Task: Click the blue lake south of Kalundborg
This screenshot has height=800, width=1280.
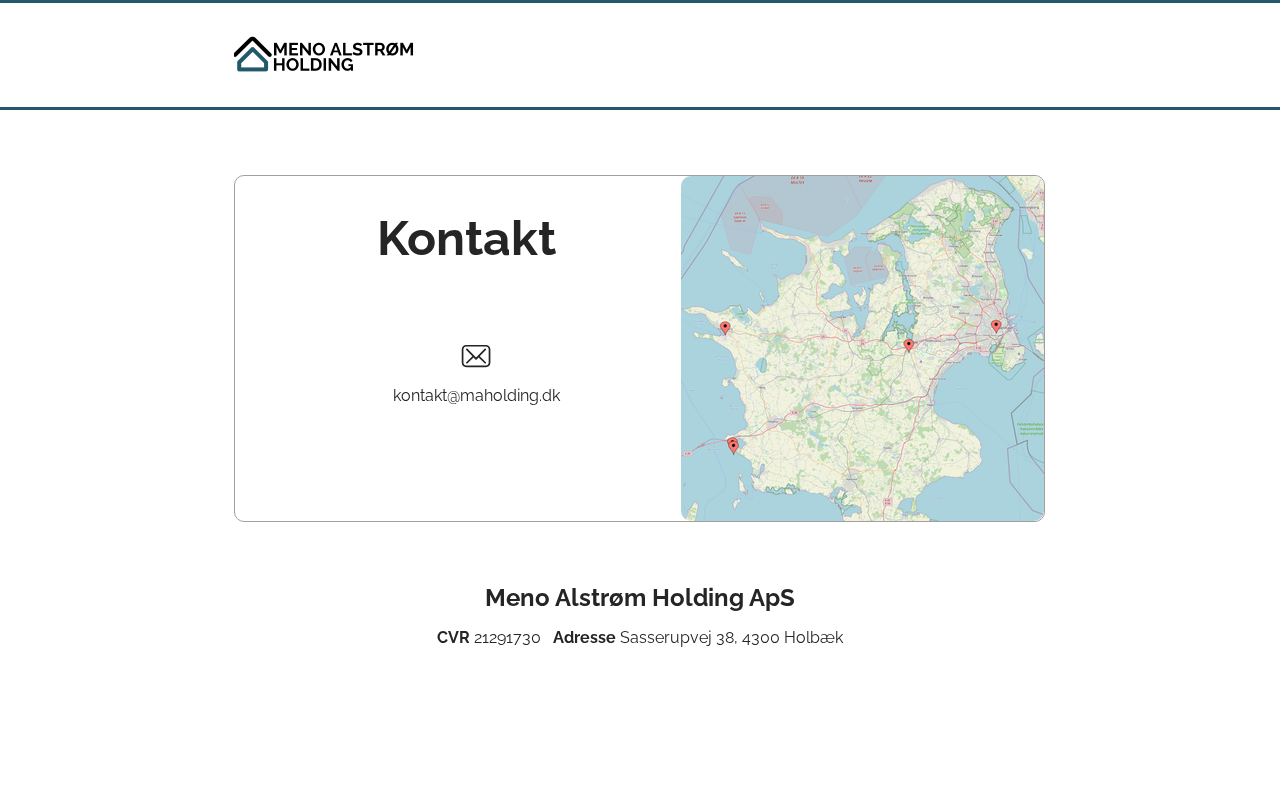Action: click(x=761, y=365)
